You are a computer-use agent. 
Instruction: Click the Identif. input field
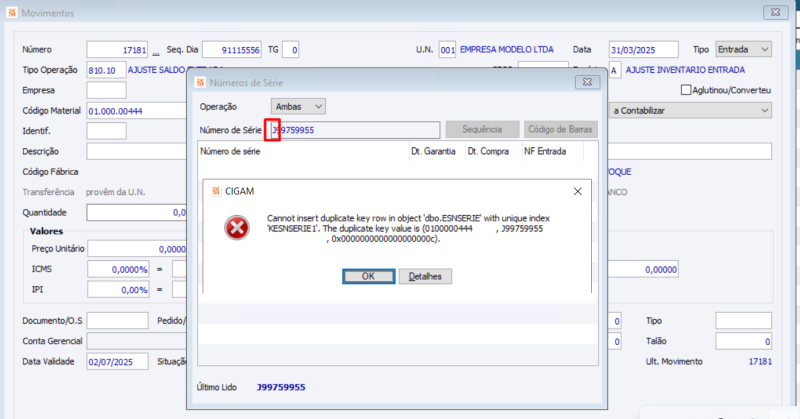click(106, 131)
